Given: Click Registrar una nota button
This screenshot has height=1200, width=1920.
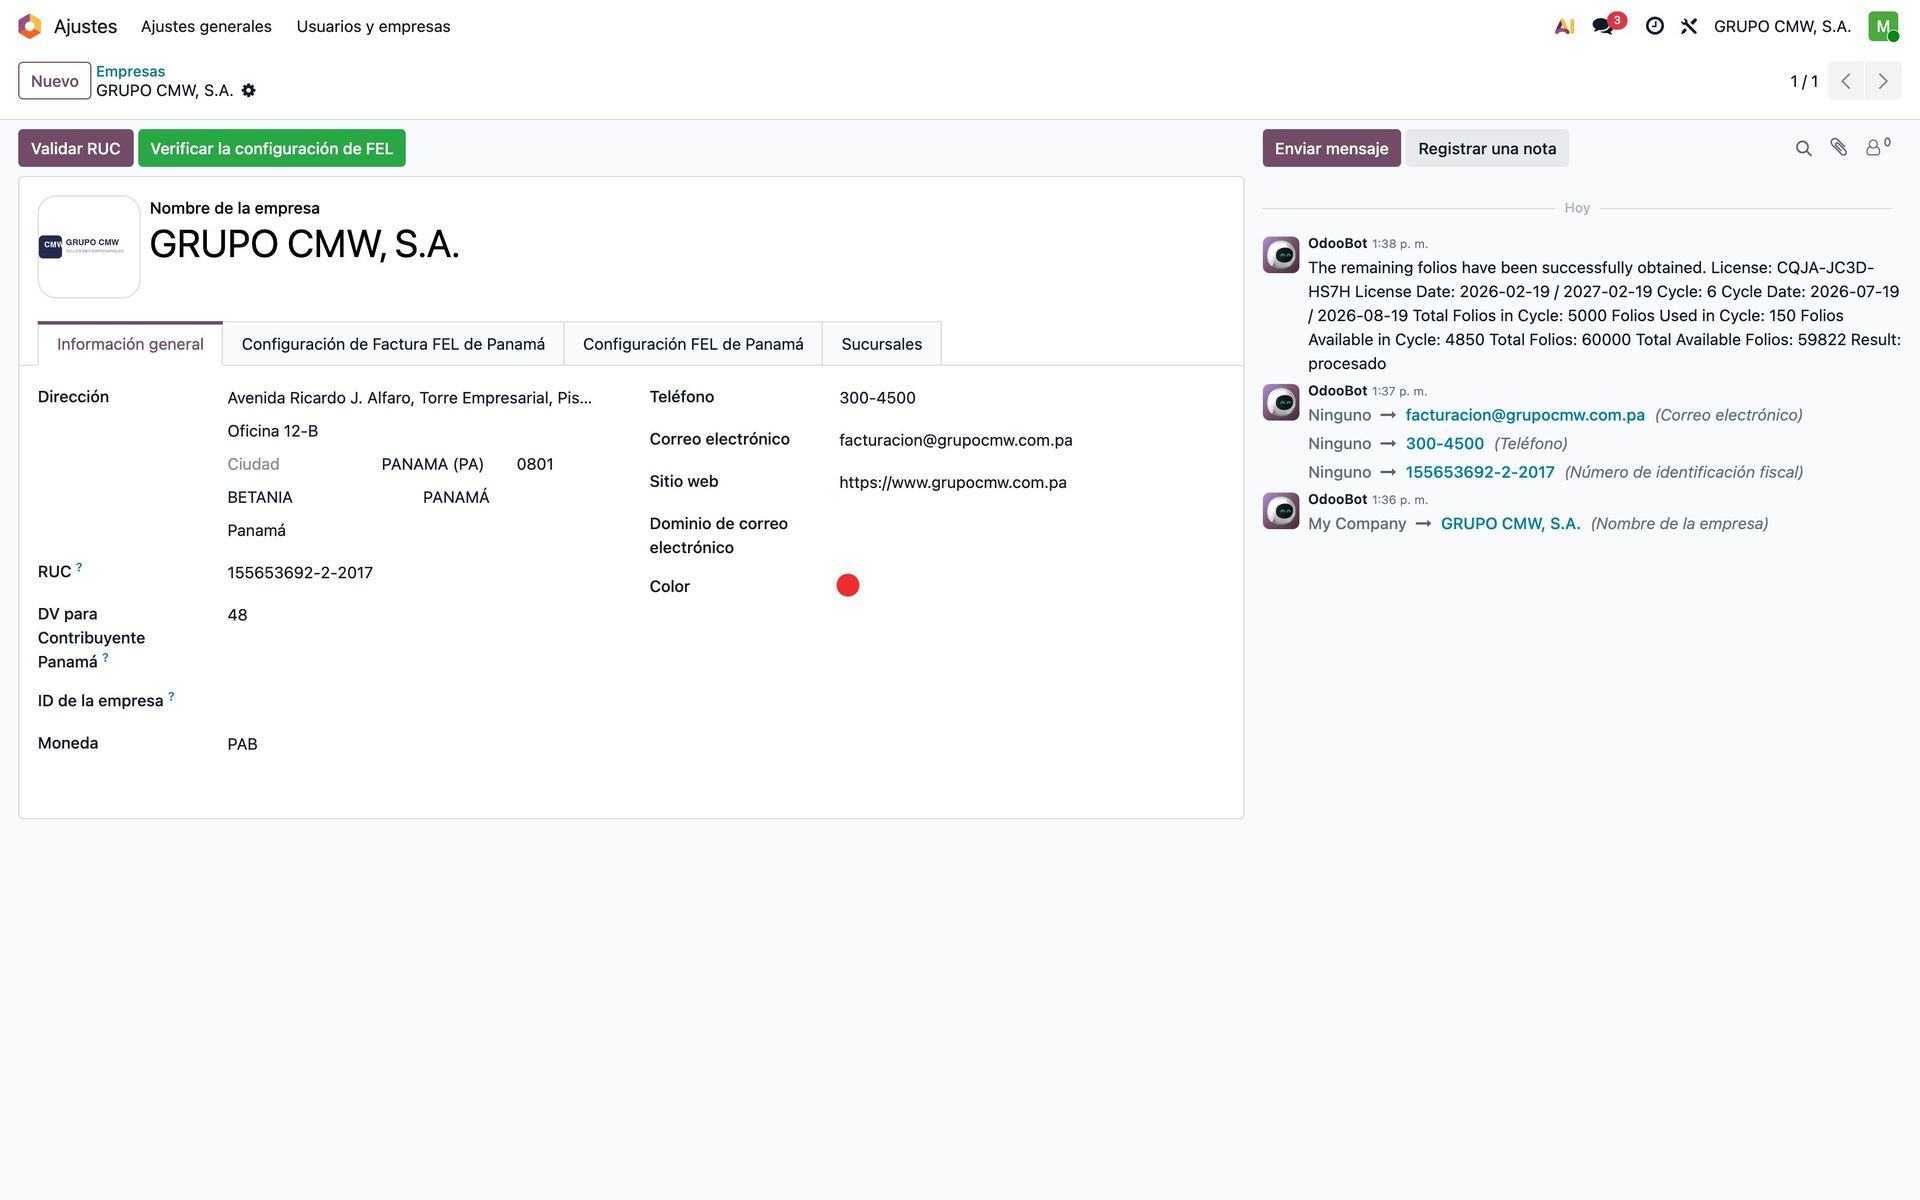Looking at the screenshot, I should point(1487,148).
